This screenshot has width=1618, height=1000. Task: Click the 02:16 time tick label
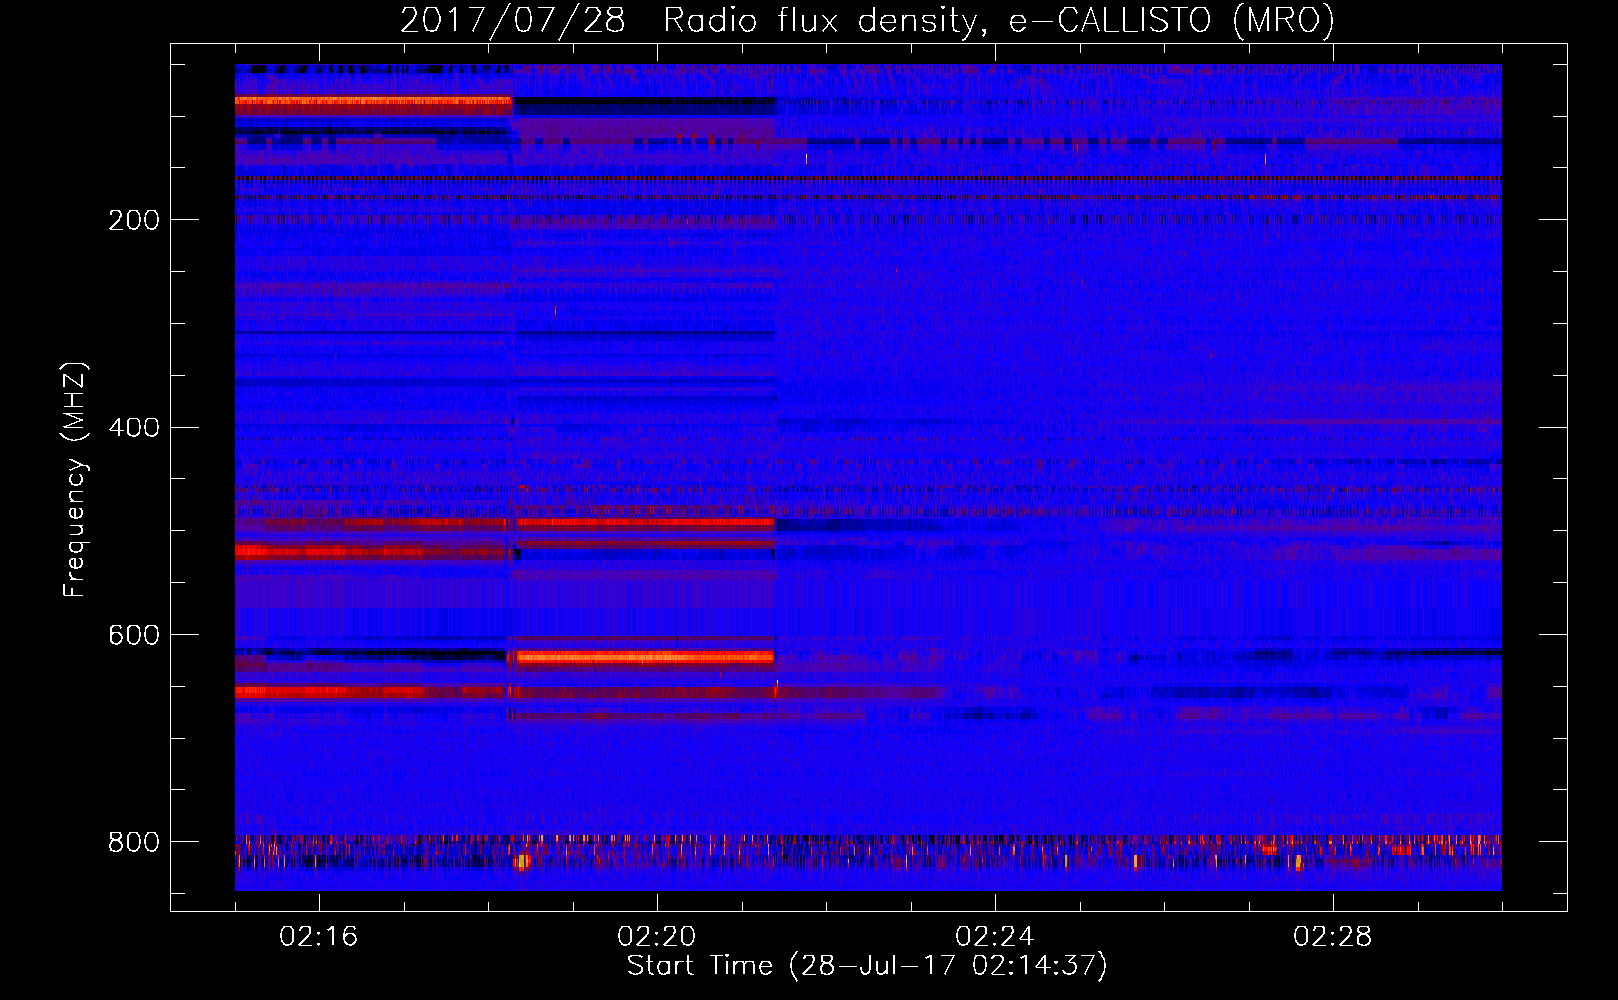(x=318, y=937)
